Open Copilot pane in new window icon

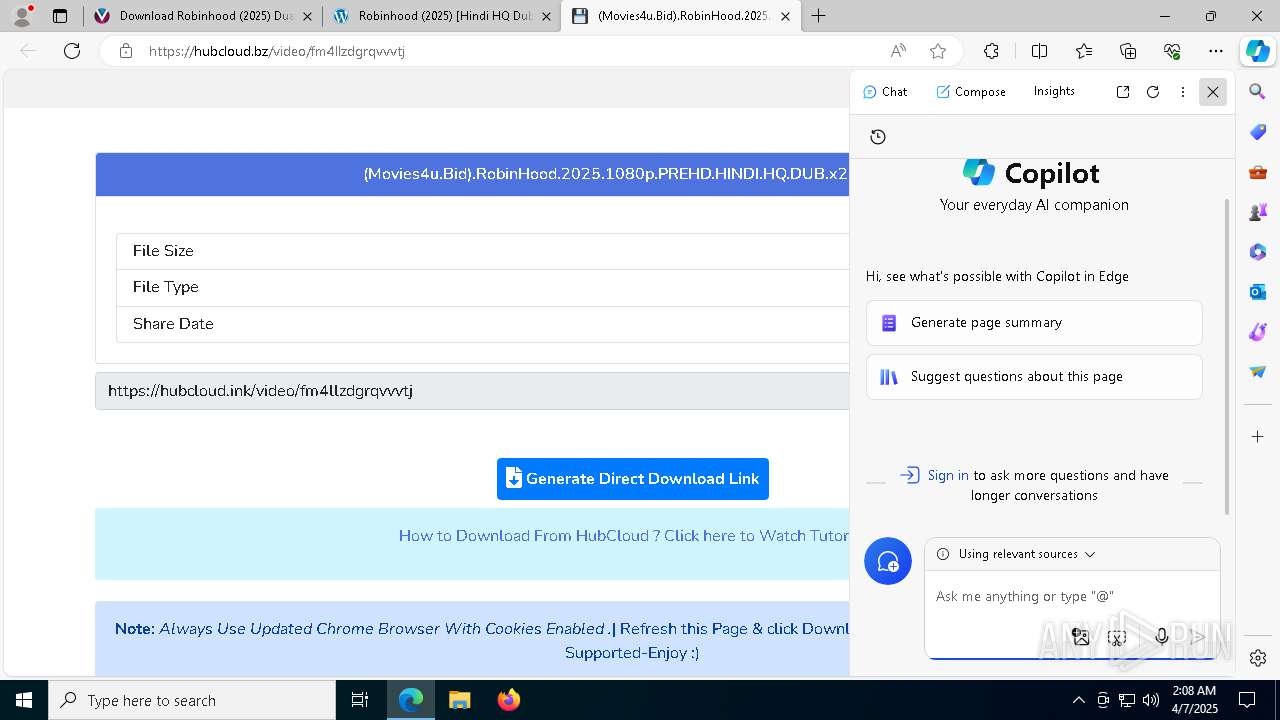point(1123,92)
